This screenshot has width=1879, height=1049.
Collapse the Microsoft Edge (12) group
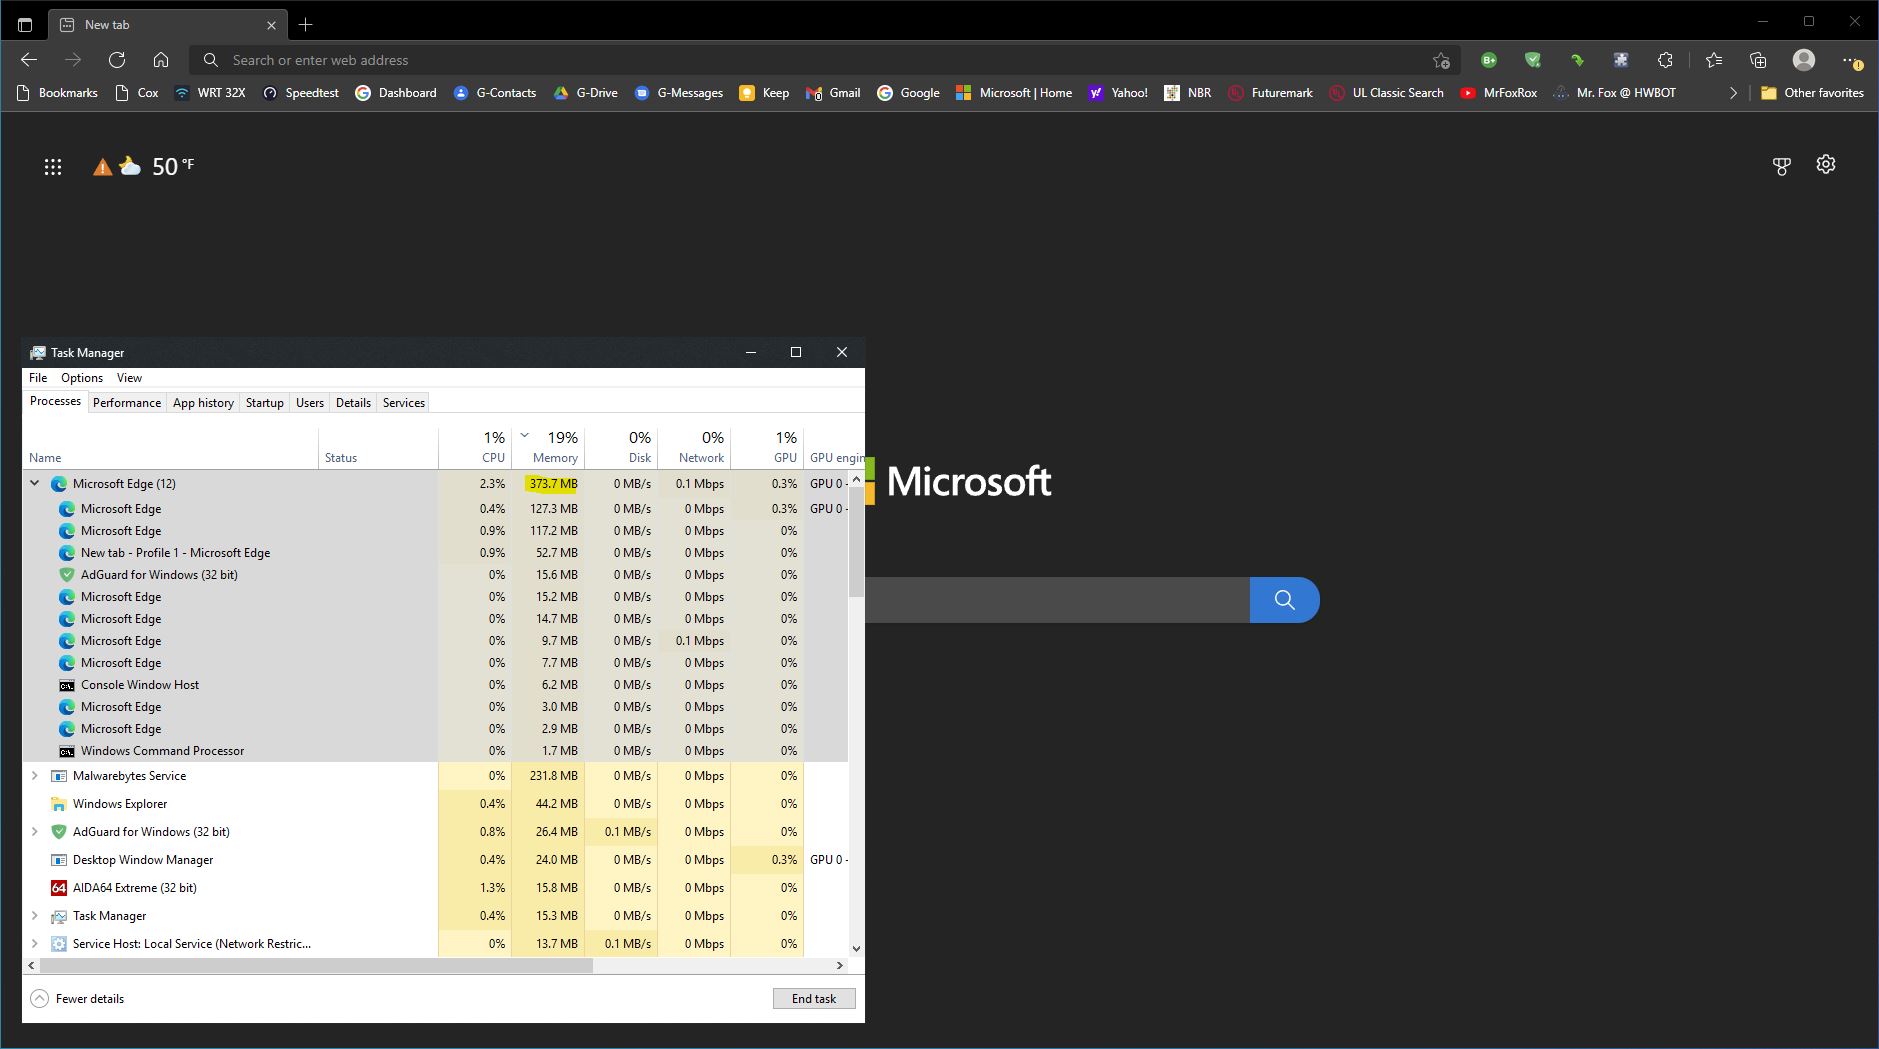coord(34,483)
